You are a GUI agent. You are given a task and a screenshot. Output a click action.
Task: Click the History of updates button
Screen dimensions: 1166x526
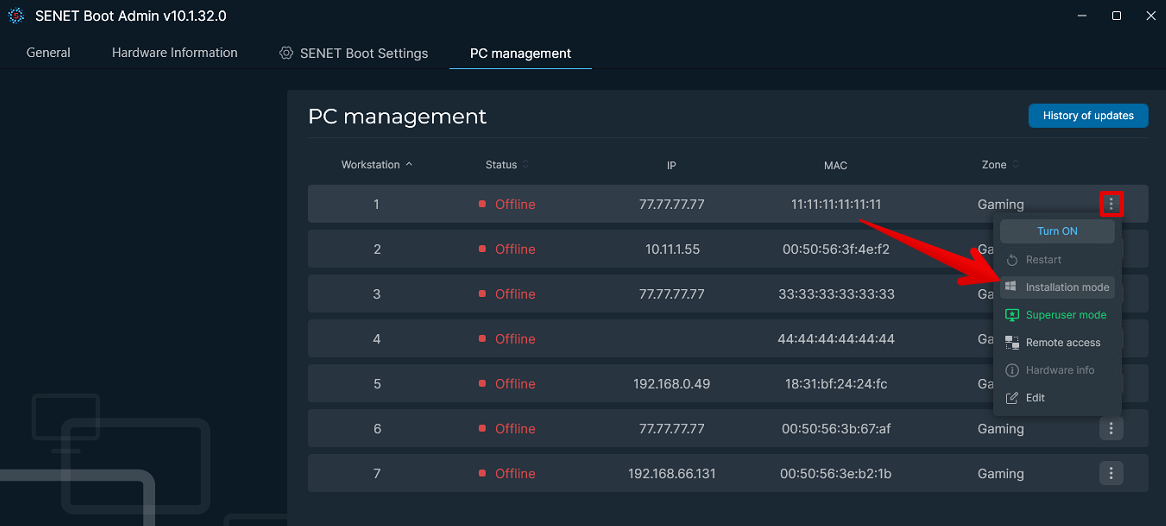(1088, 116)
